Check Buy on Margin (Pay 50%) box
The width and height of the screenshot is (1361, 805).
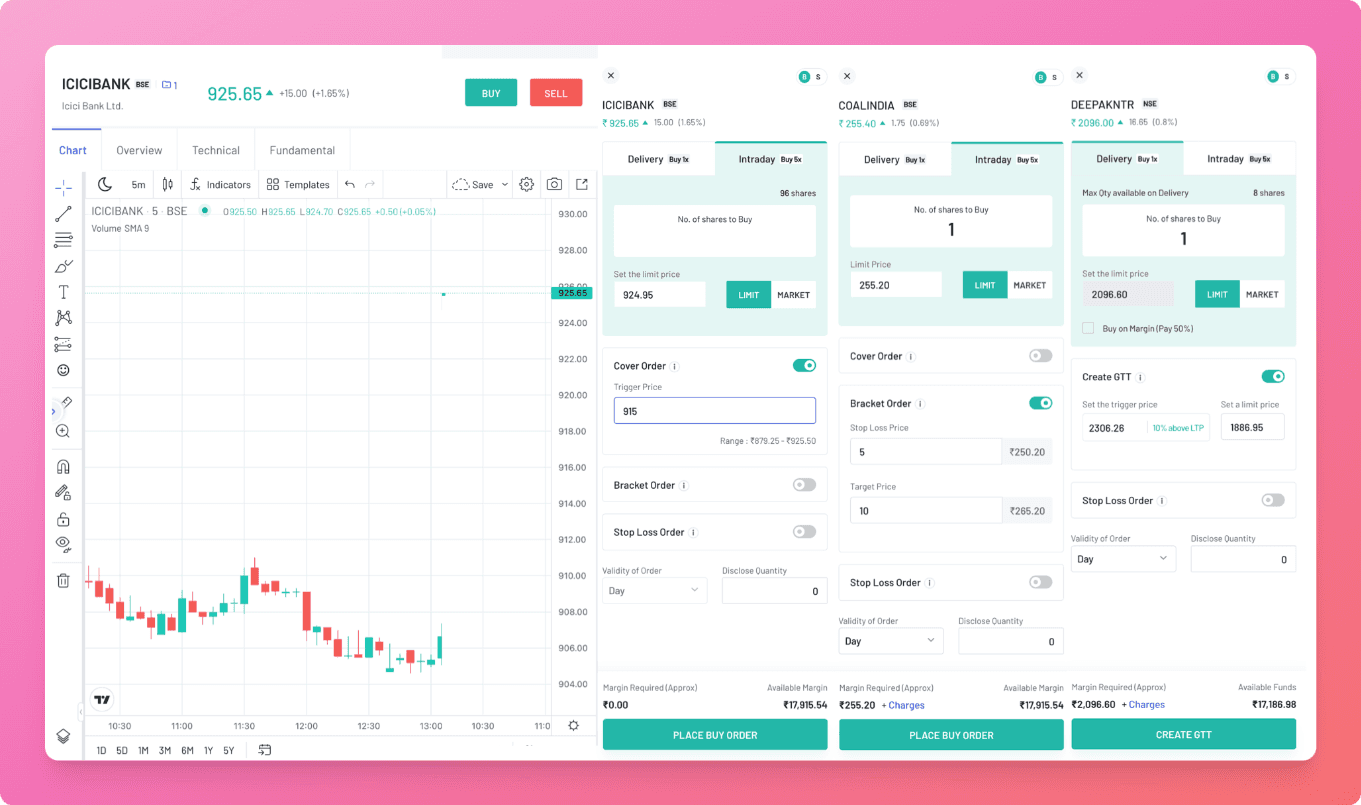pos(1088,328)
